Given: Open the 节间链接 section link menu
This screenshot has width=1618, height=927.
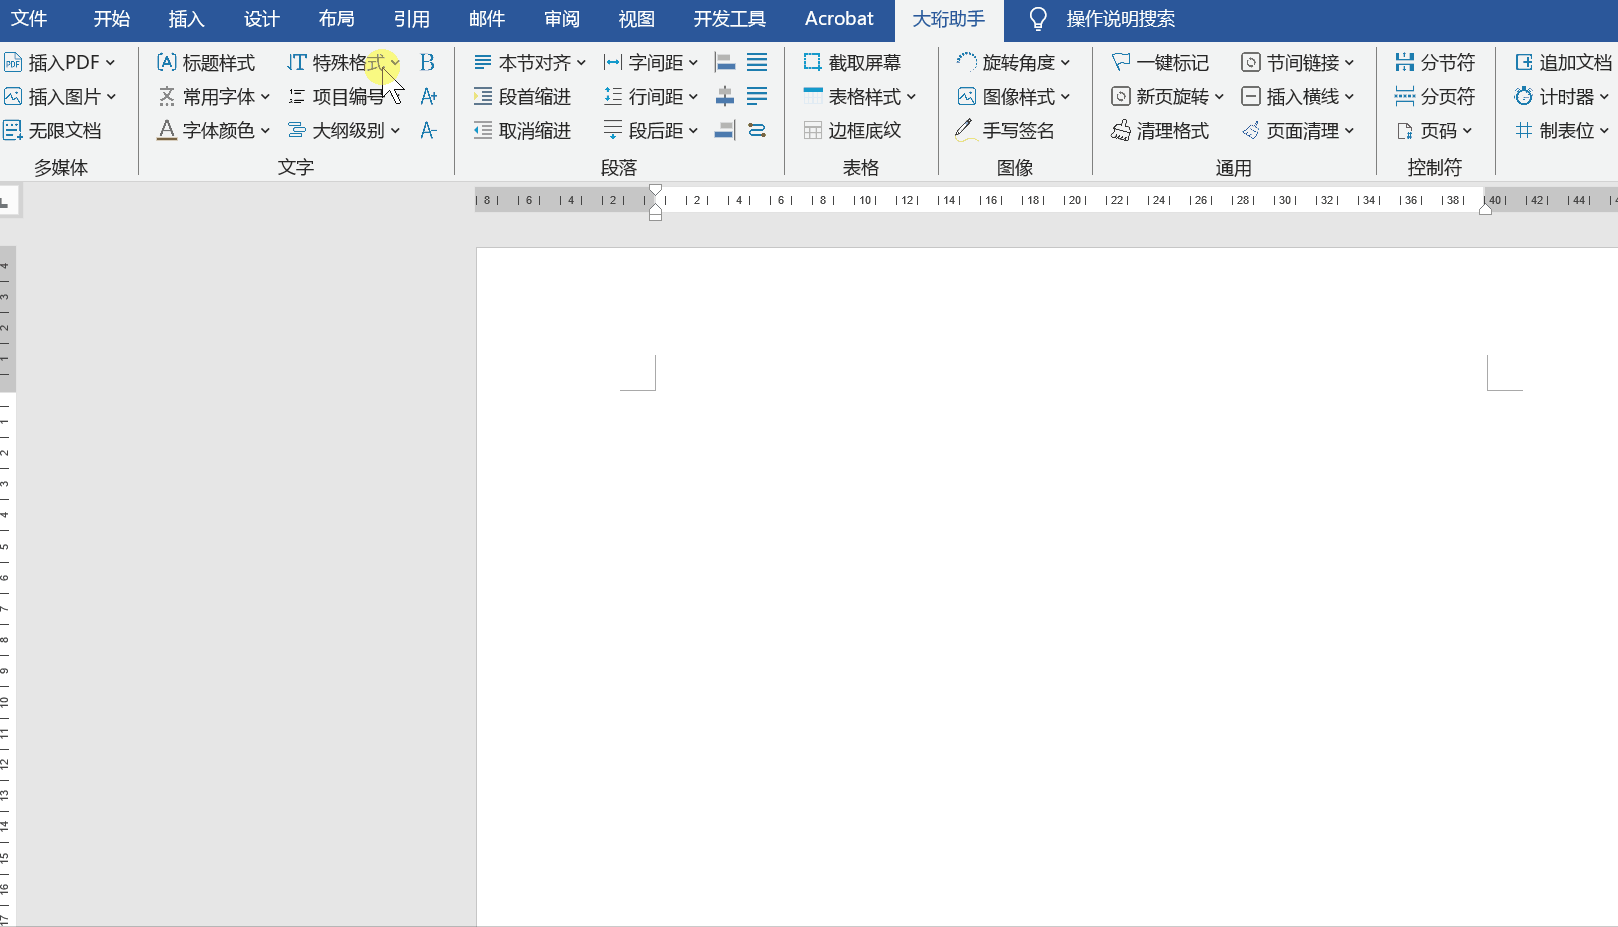Looking at the screenshot, I should tap(1298, 63).
